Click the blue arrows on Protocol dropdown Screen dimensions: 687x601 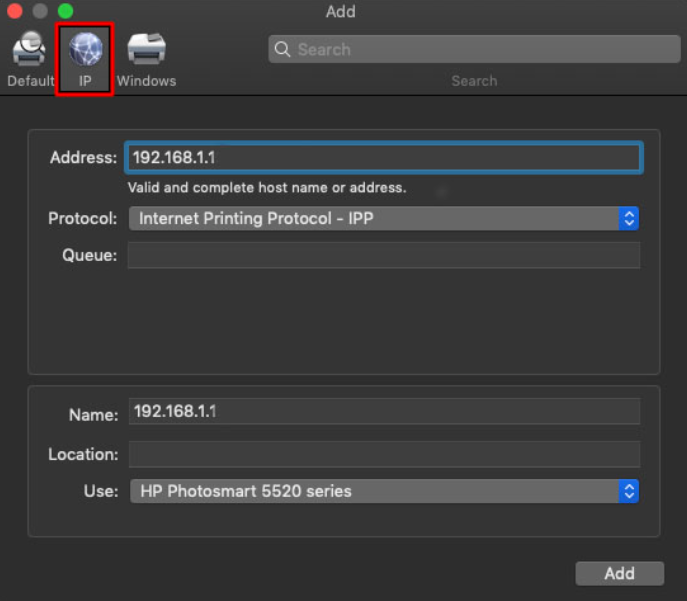point(628,218)
